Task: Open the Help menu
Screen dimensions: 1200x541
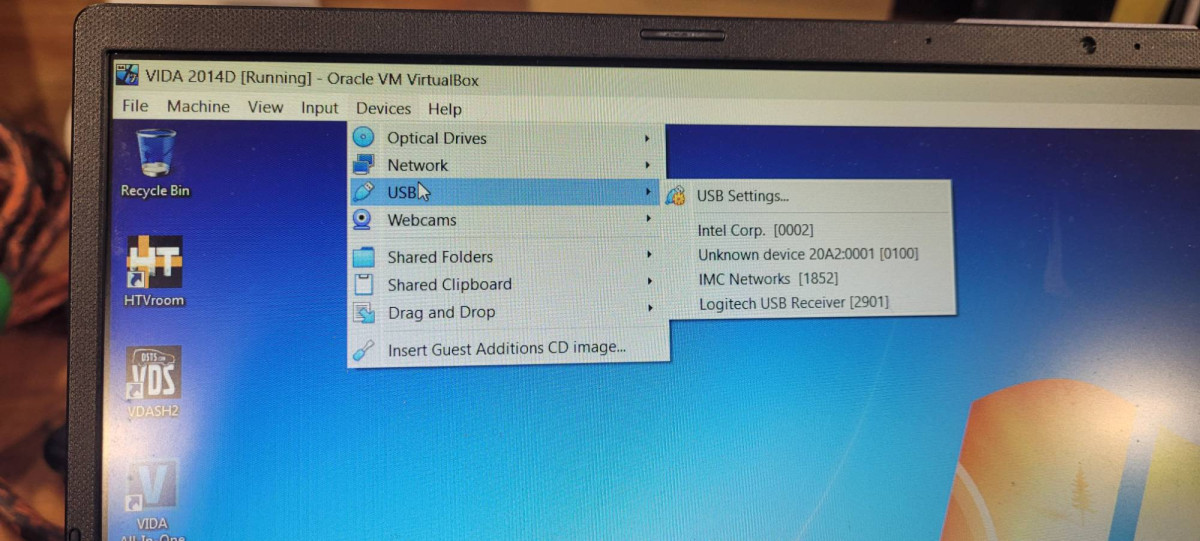Action: [445, 109]
